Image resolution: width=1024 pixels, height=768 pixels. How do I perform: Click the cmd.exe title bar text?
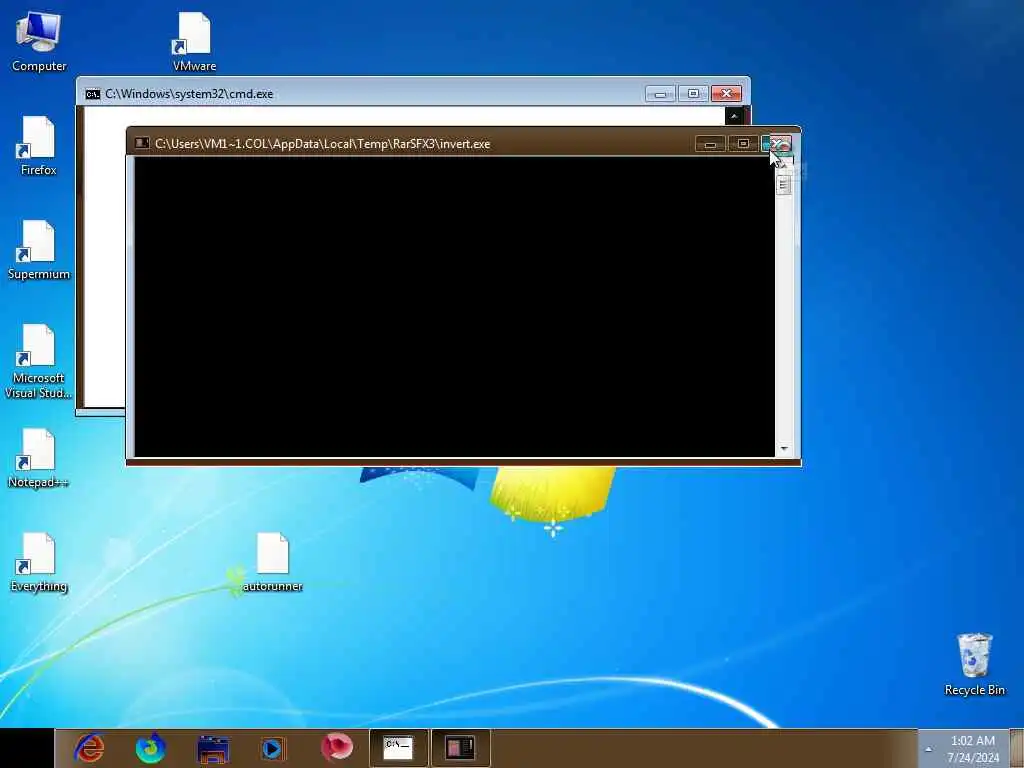coord(189,93)
